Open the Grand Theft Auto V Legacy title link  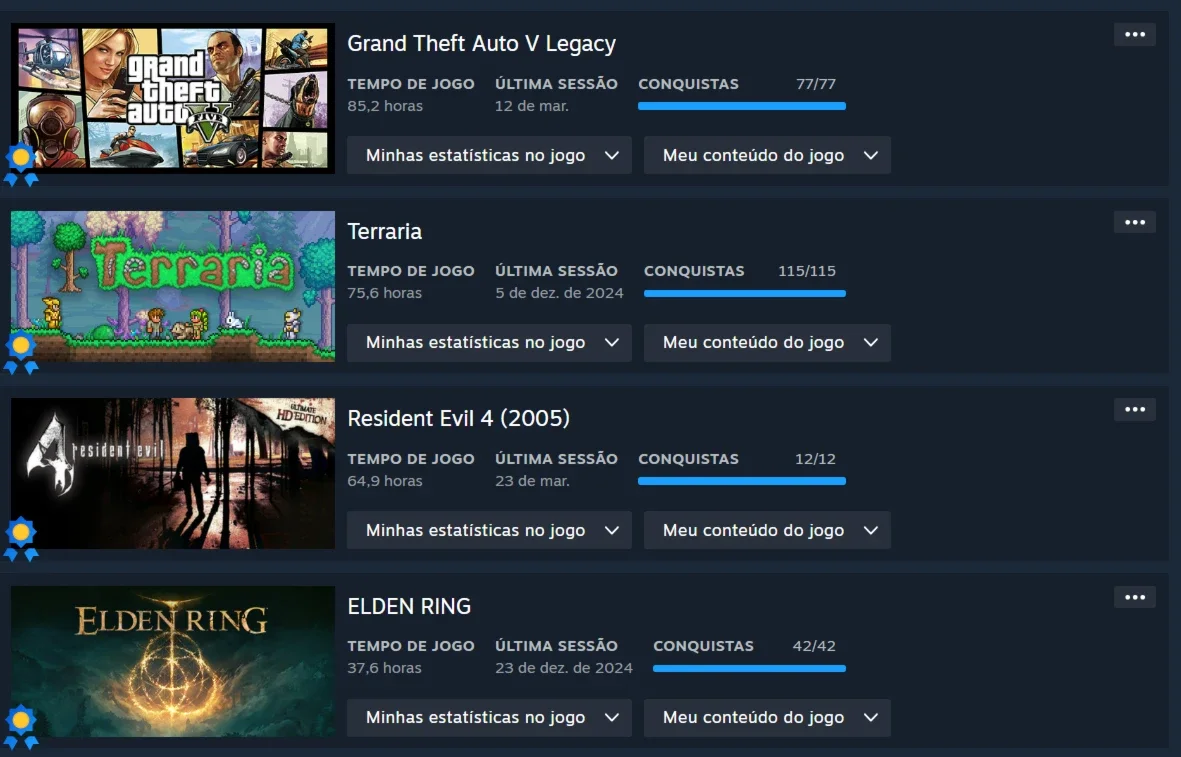tap(481, 44)
